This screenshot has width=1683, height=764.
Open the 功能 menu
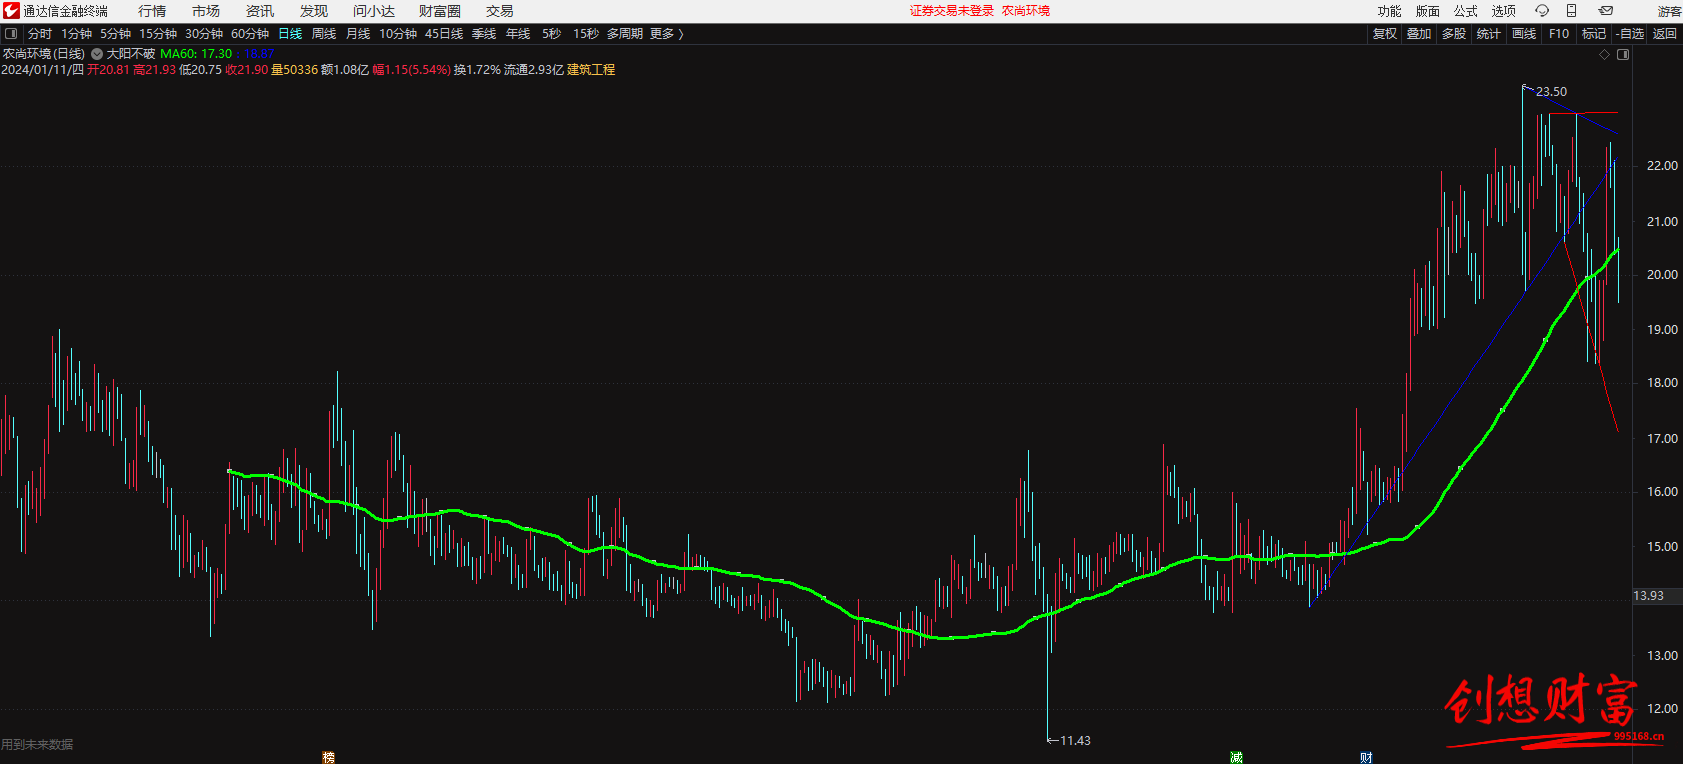pos(1390,11)
